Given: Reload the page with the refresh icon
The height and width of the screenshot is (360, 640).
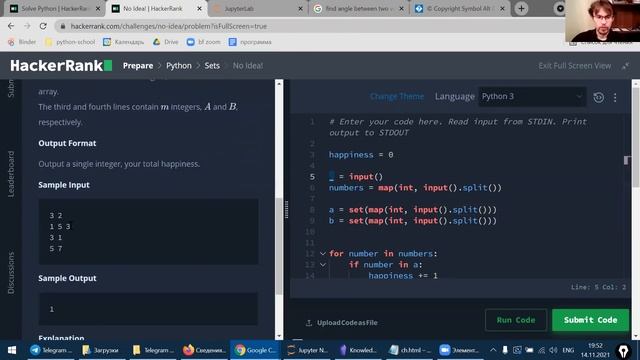Looking at the screenshot, I should [x=43, y=26].
